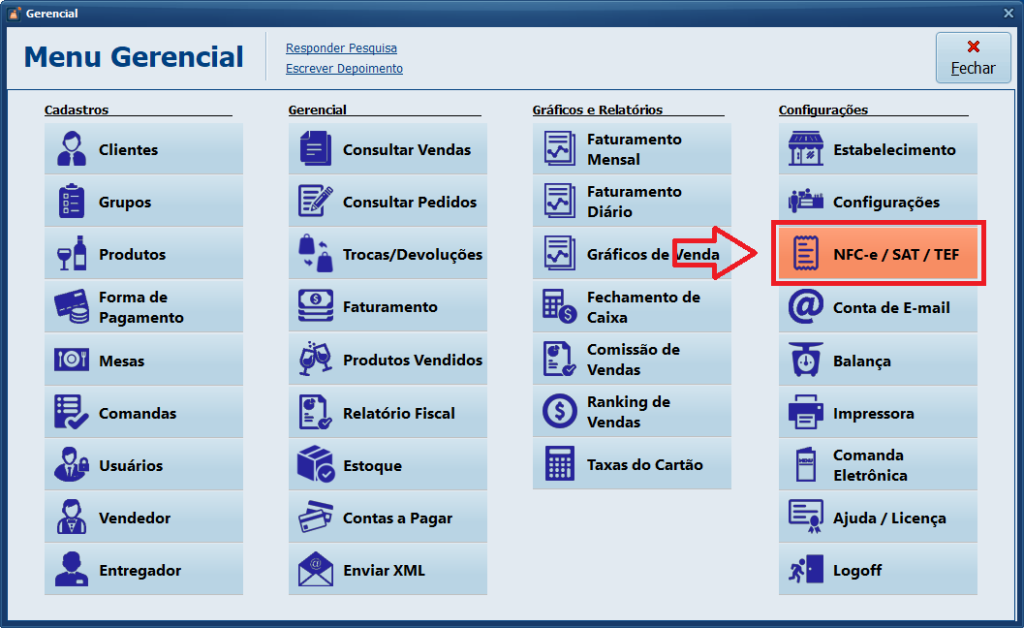1024x628 pixels.
Task: Go to Ajuda / Licença
Action: point(878,518)
